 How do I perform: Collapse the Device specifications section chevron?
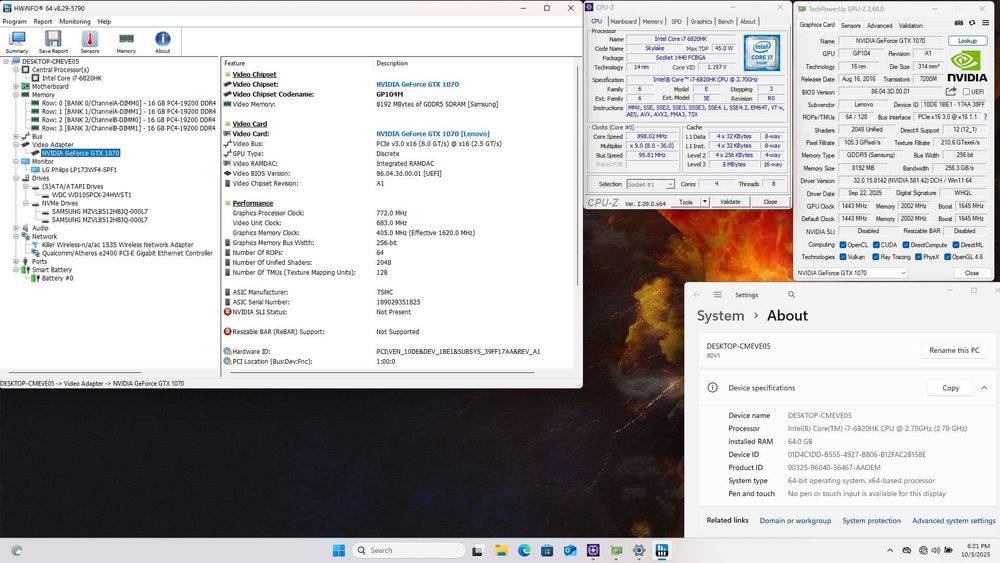click(x=984, y=388)
